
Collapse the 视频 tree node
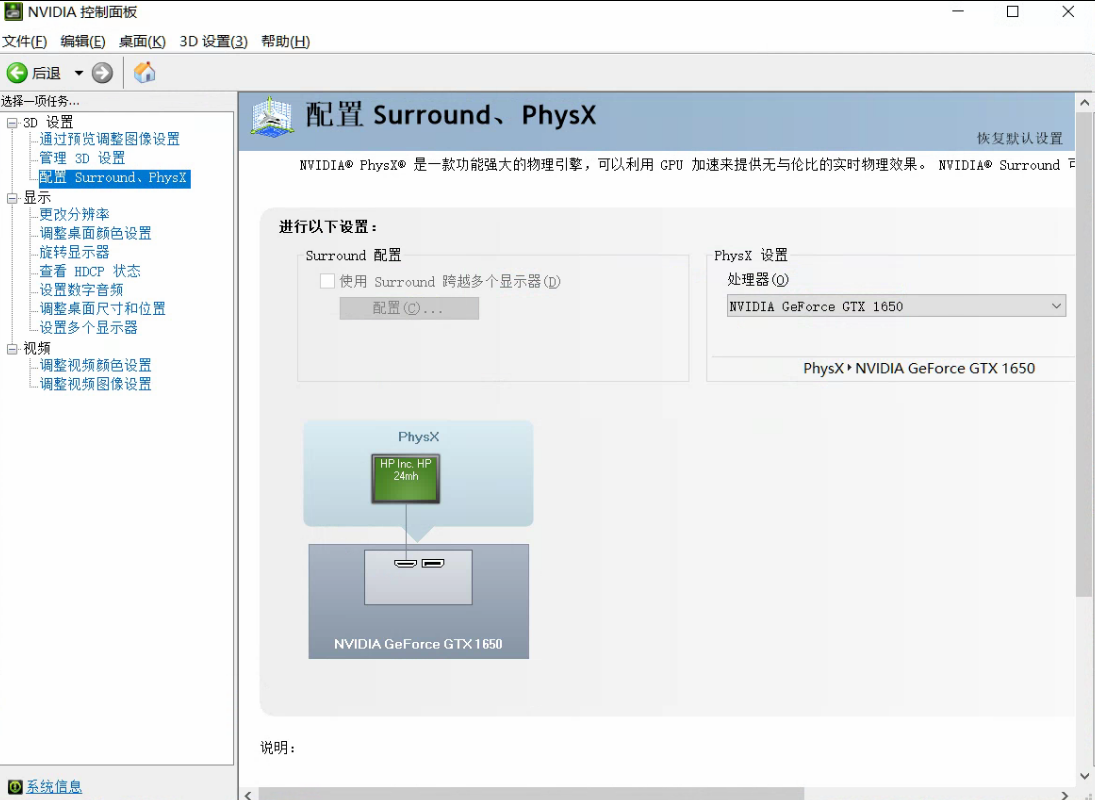point(12,349)
